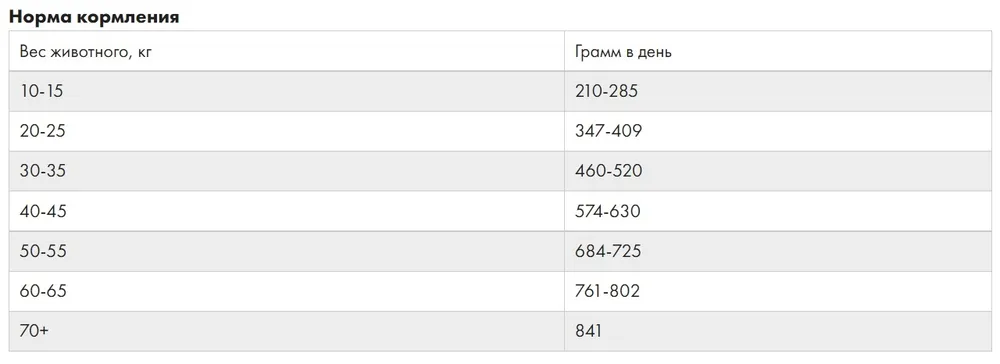
Task: Select the 50-55 weight cell
Action: [x=287, y=251]
